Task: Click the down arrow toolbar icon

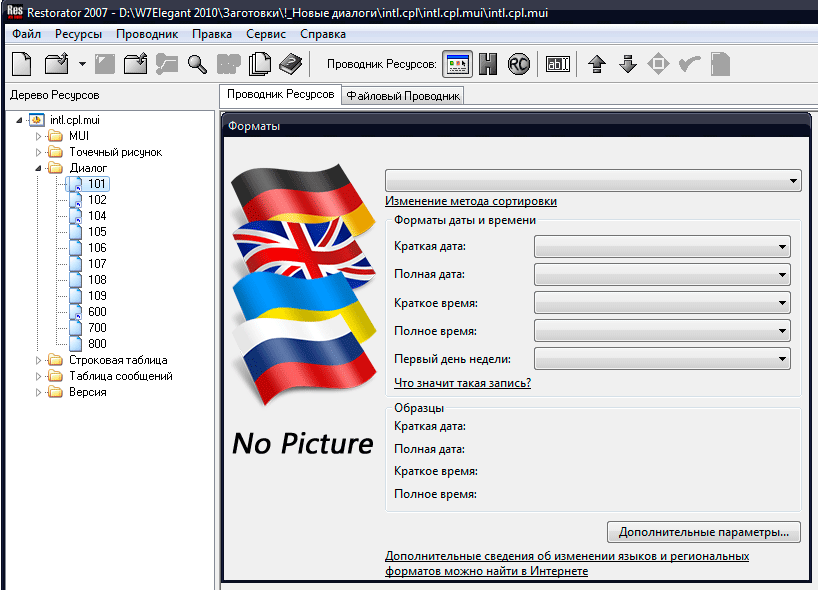Action: click(x=628, y=64)
